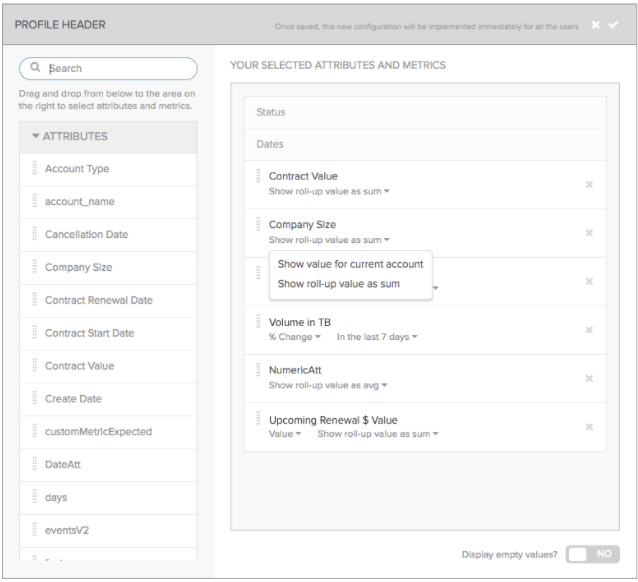Open In the last 7 days dropdown

coord(377,337)
